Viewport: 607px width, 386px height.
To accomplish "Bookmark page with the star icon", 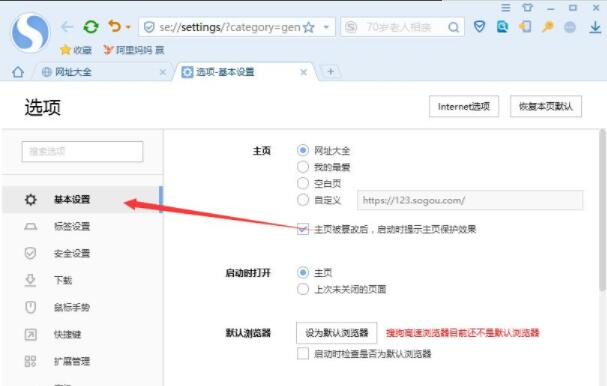I will pos(309,27).
